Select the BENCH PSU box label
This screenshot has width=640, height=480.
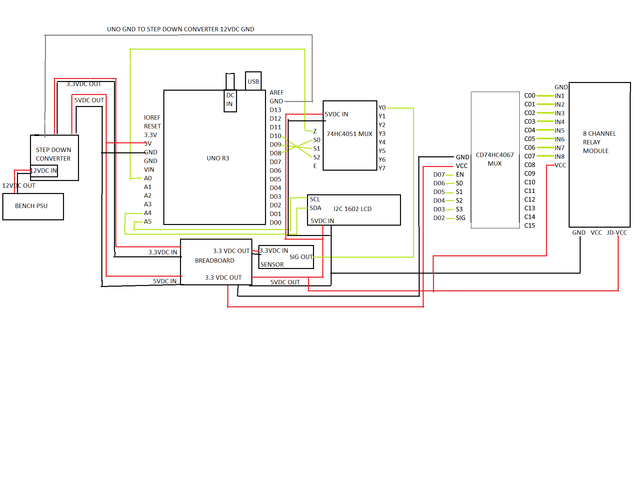(x=31, y=206)
